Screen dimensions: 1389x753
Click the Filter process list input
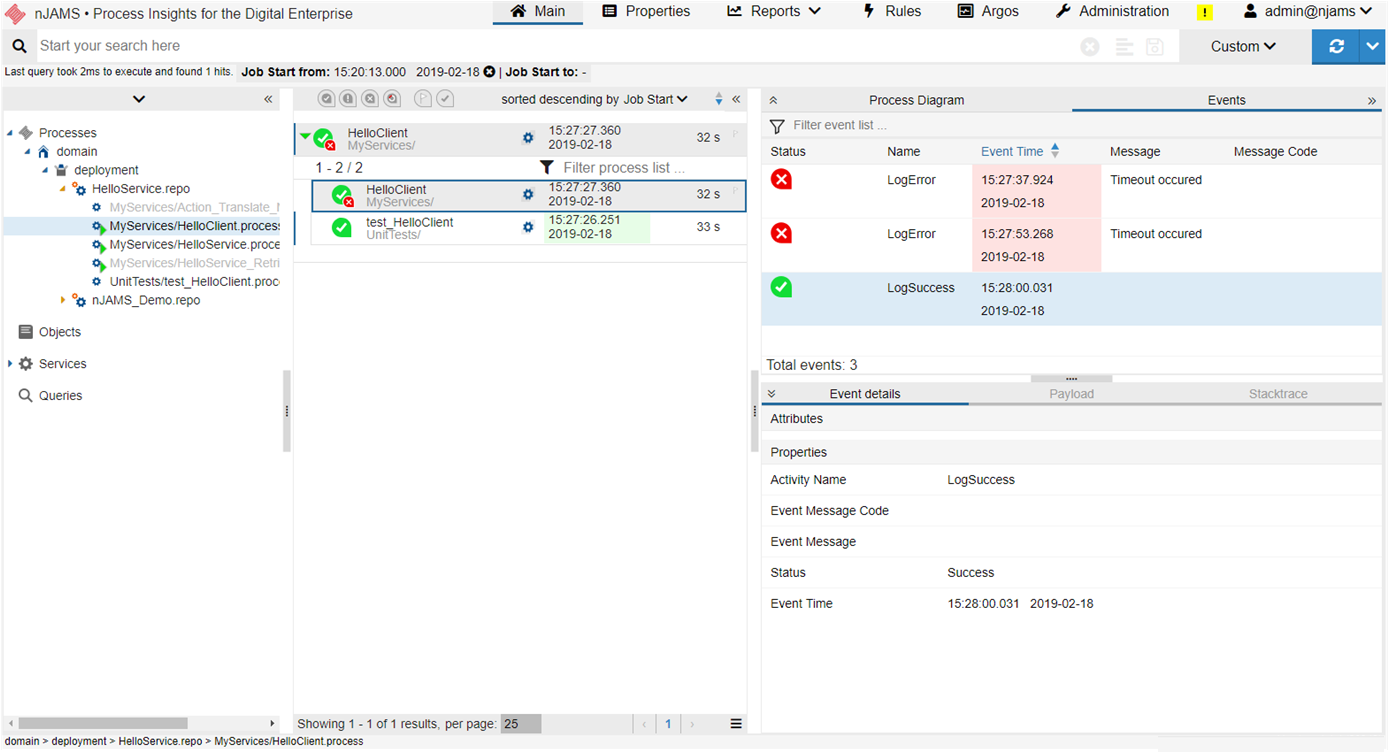(650, 168)
